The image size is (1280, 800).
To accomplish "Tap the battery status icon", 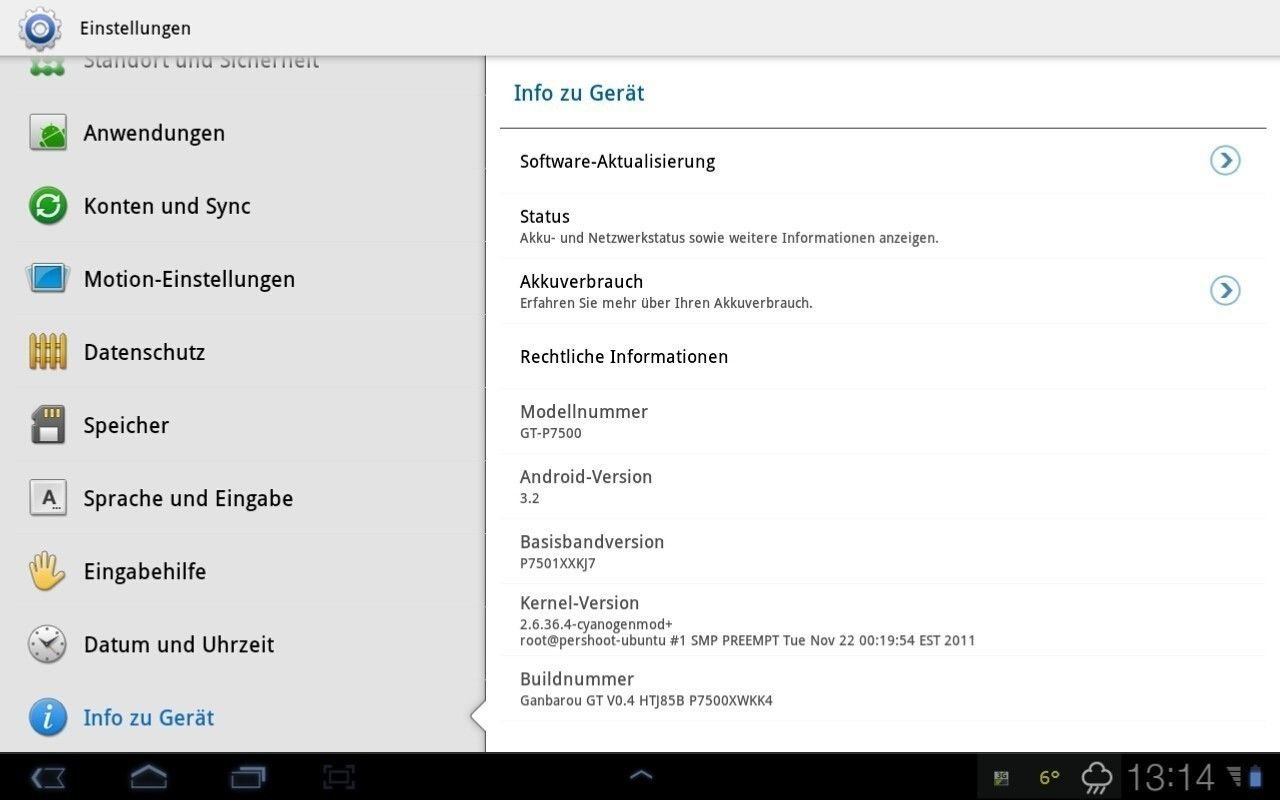I will (x=1256, y=777).
